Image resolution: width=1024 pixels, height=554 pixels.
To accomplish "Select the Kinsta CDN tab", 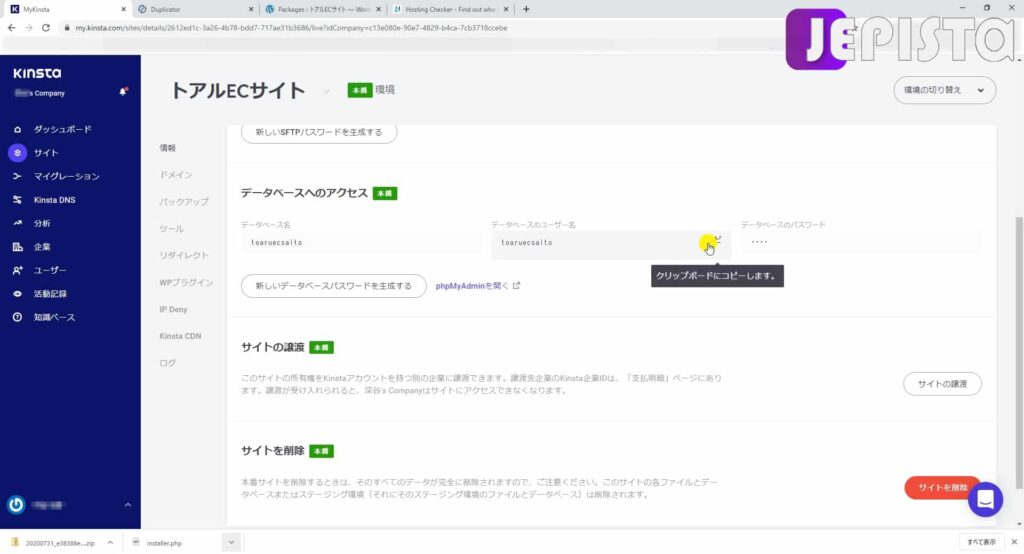I will 180,336.
